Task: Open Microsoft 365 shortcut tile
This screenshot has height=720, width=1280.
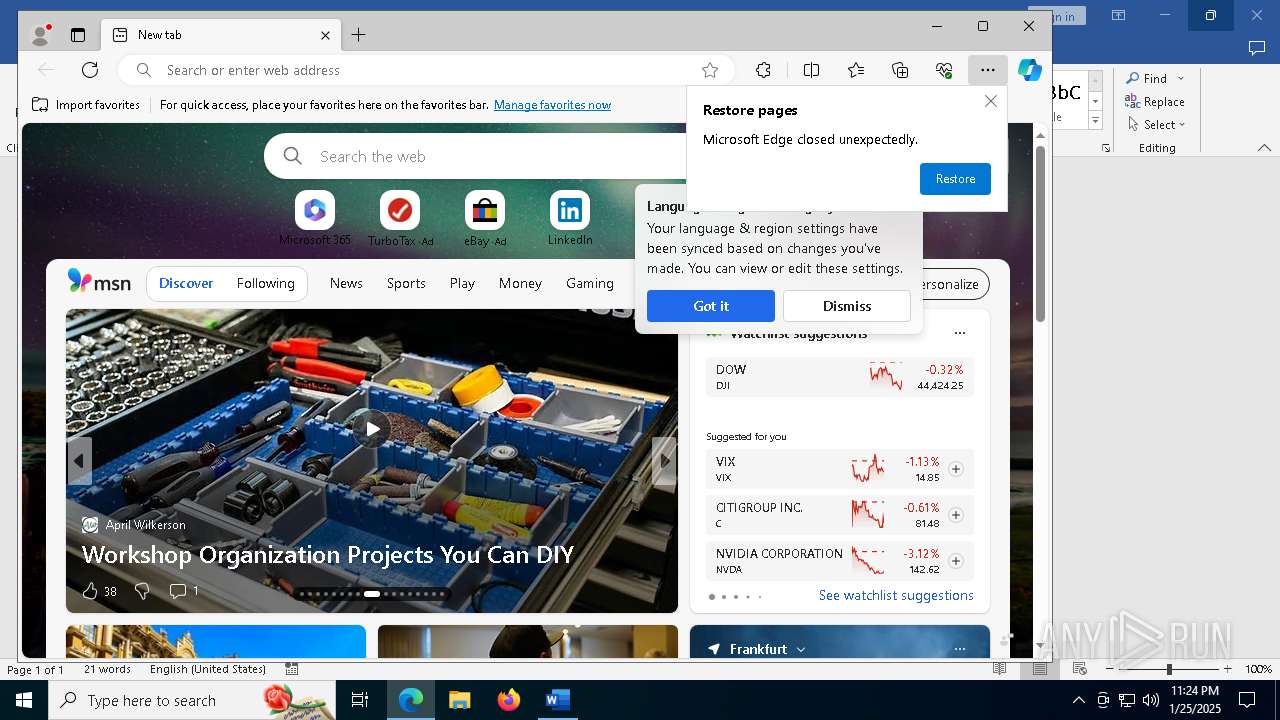Action: point(315,219)
